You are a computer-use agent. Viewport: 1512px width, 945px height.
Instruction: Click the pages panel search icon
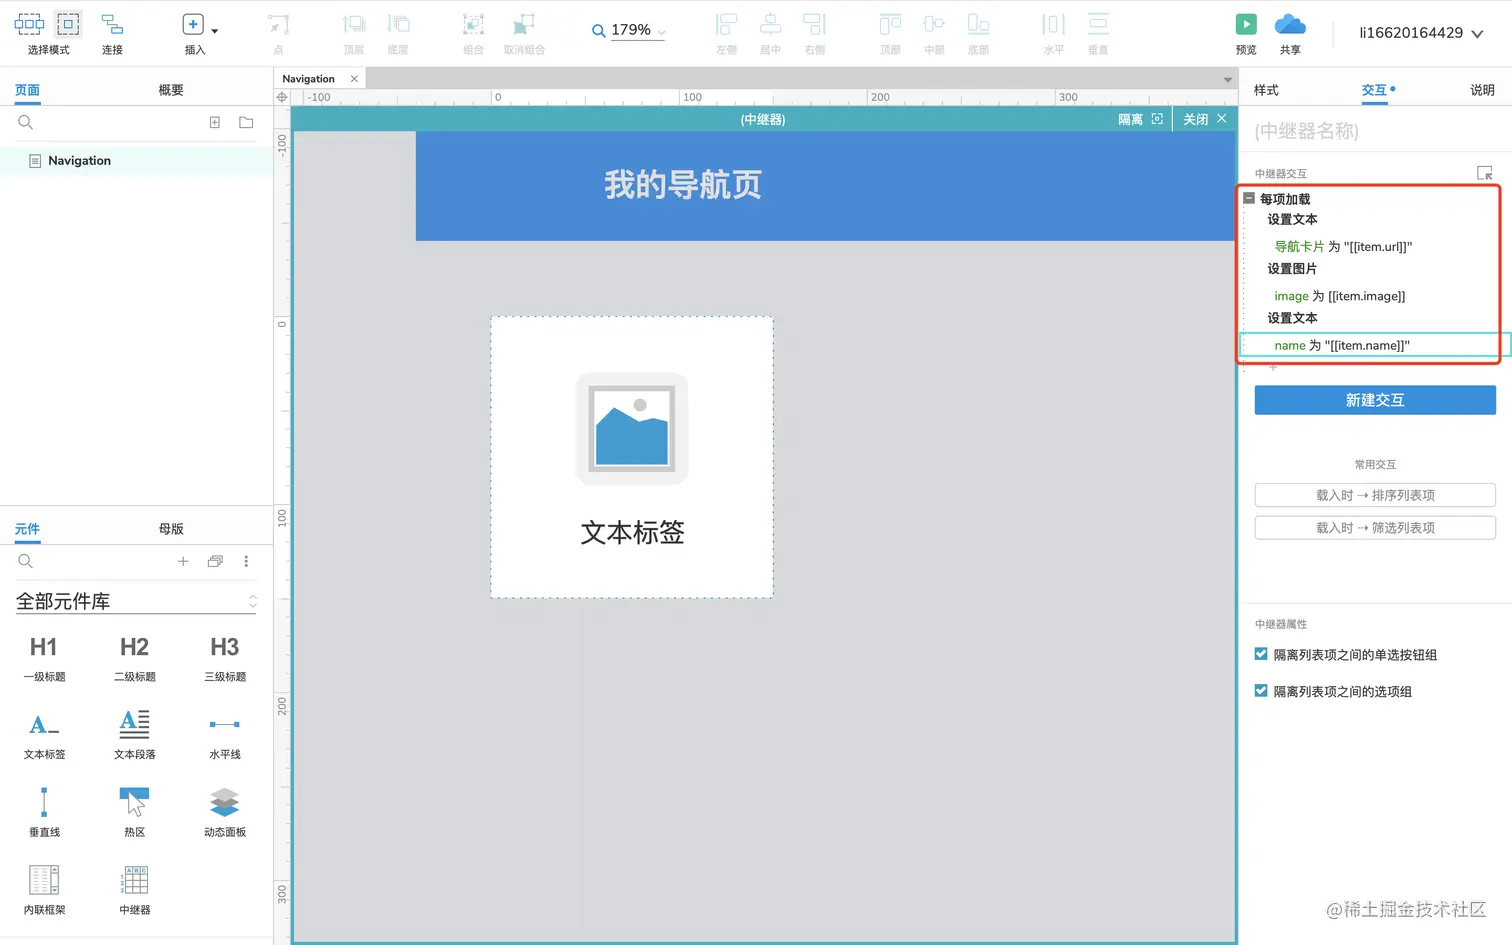pos(26,122)
